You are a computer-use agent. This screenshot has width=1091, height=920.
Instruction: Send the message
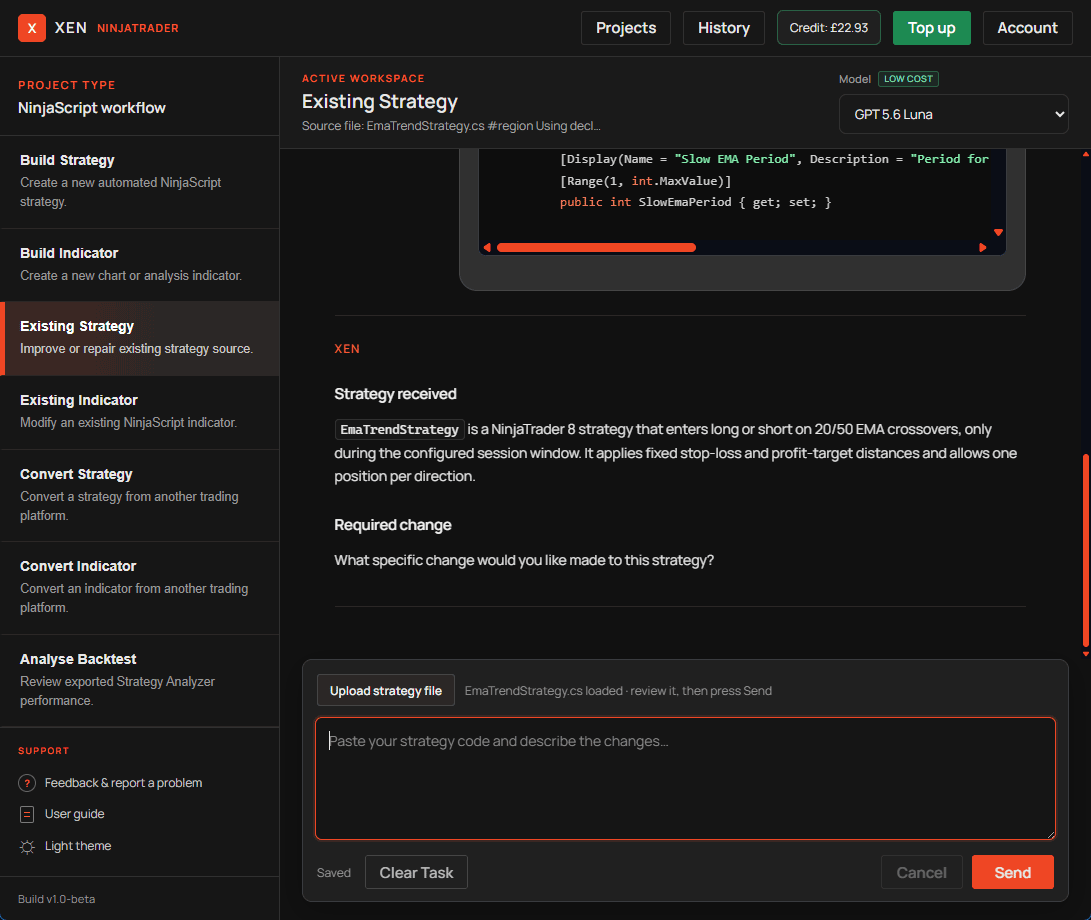click(1012, 872)
